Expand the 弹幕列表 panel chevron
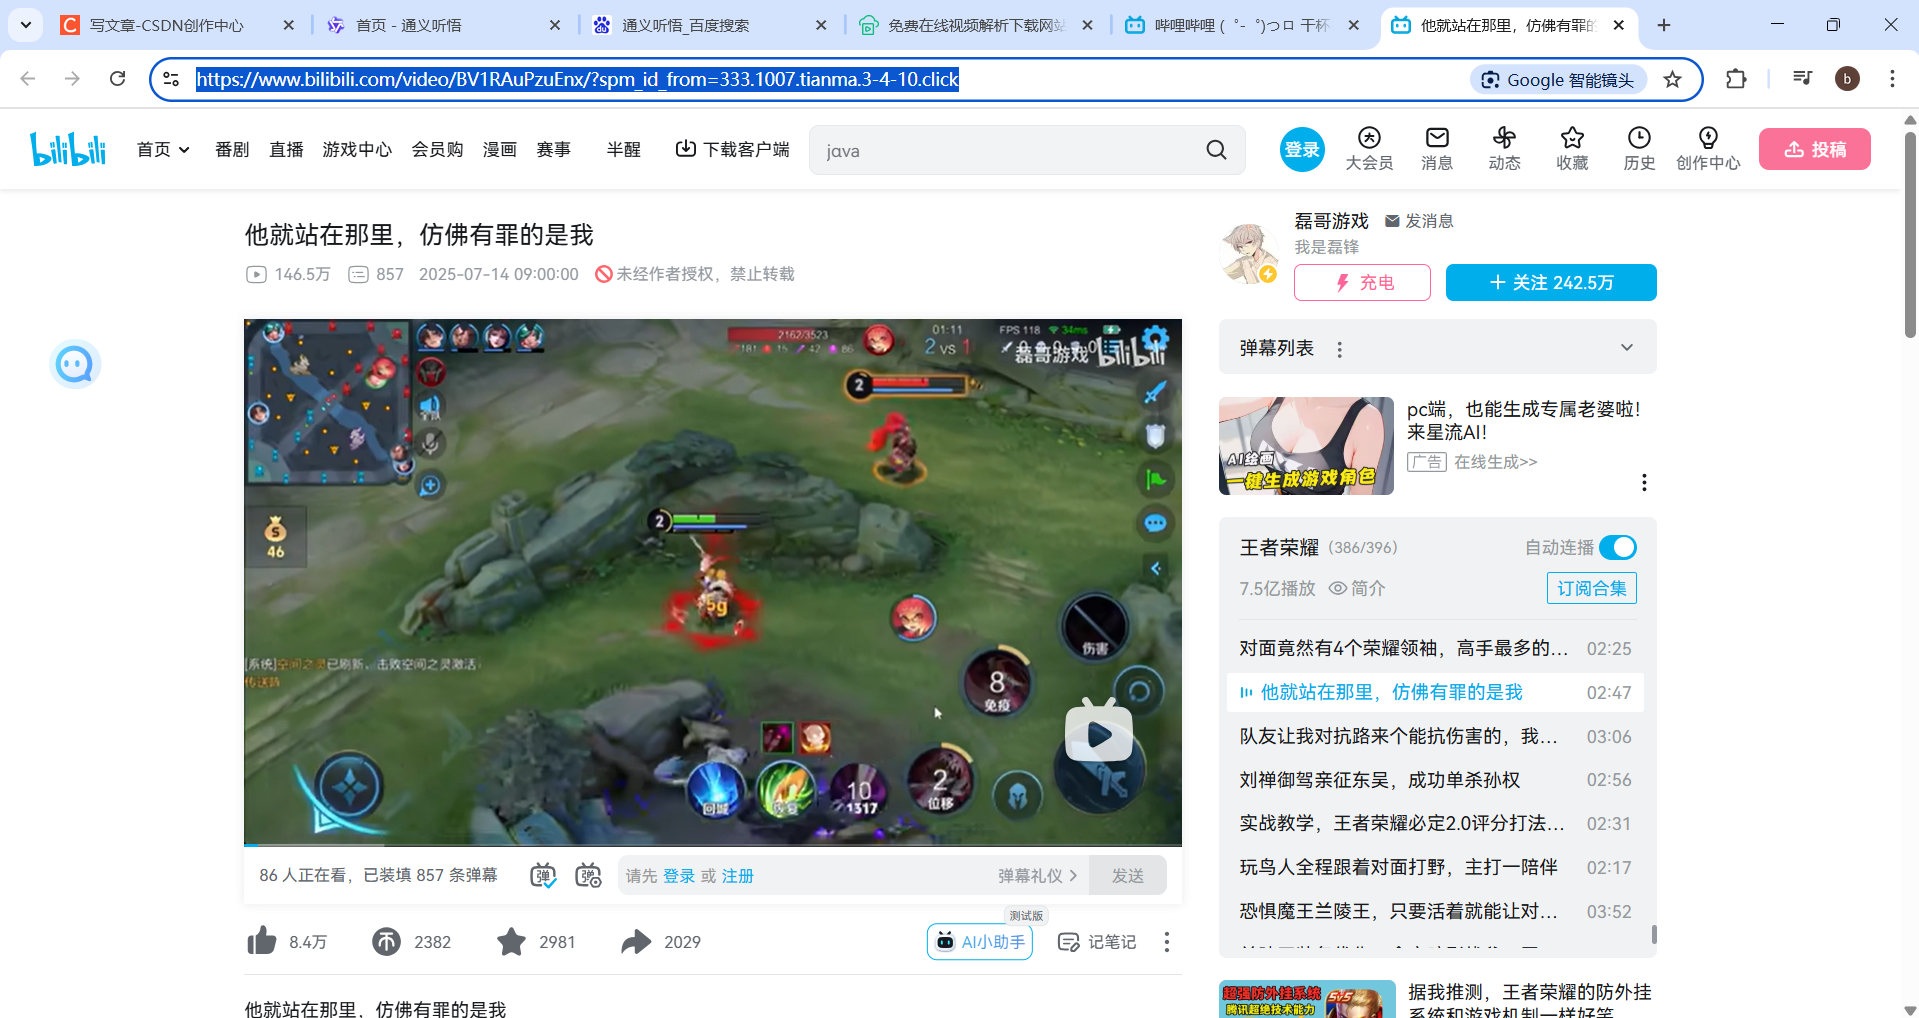Screen dimensions: 1919x1018 coord(1627,348)
